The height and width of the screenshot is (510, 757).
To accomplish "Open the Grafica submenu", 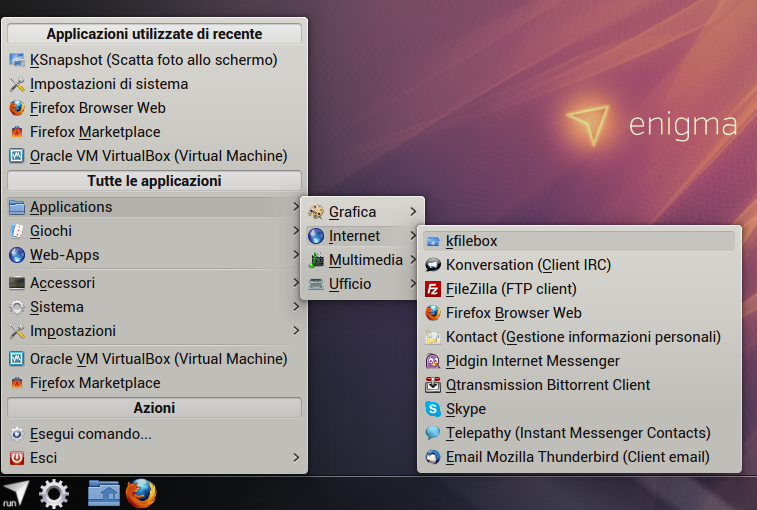I will tap(362, 212).
